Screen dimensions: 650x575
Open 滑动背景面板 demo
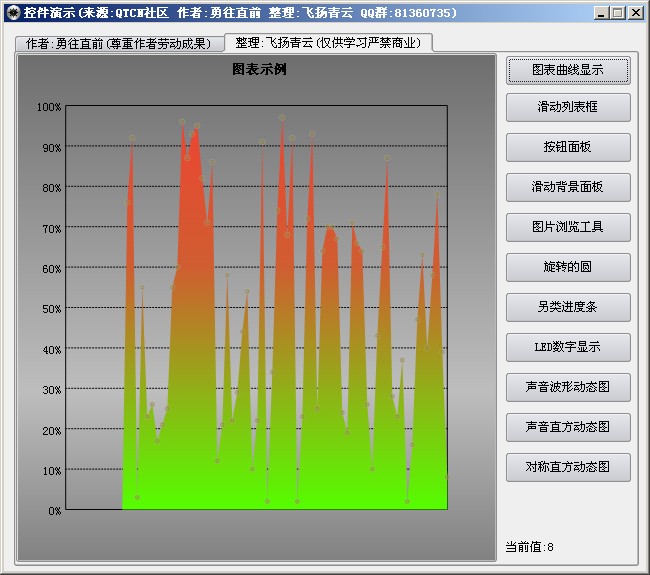(x=568, y=187)
